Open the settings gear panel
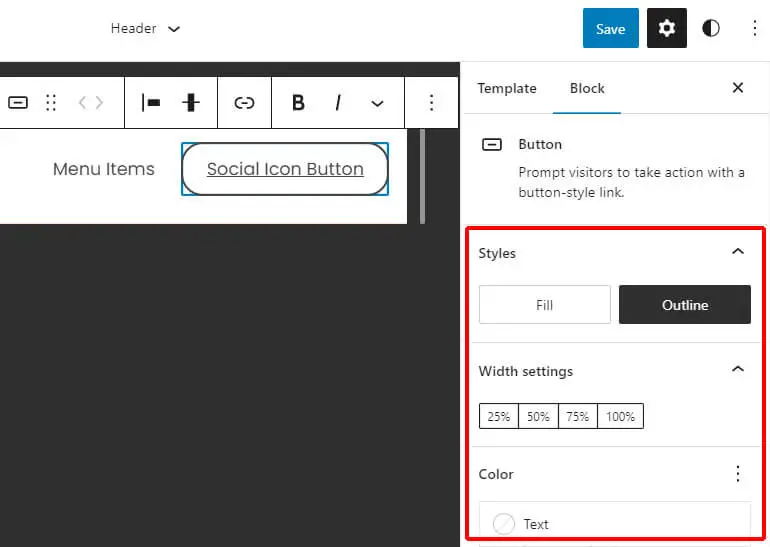This screenshot has width=770, height=547. (x=666, y=28)
